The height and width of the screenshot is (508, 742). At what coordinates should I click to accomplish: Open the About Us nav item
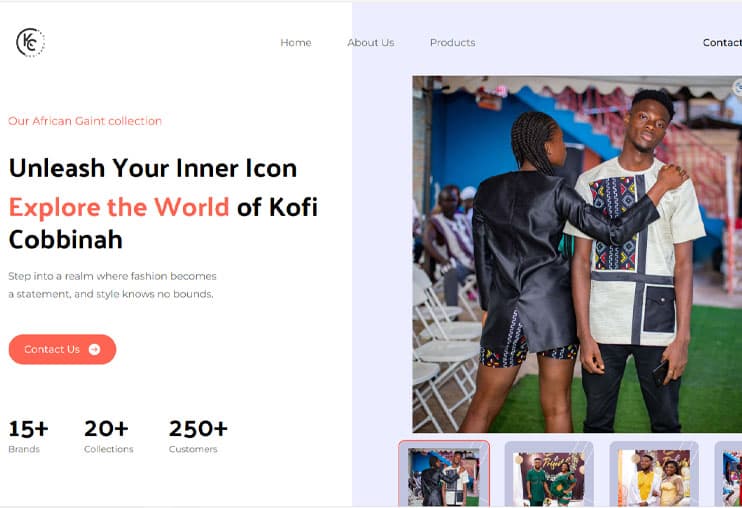point(371,43)
